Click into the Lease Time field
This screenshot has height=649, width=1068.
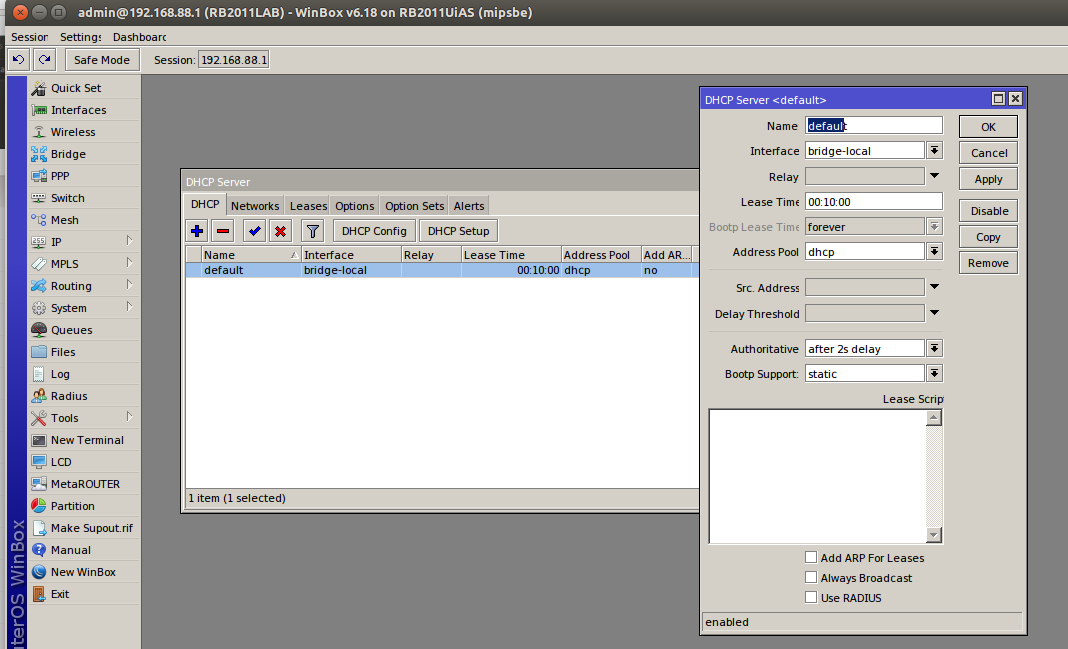(x=873, y=202)
